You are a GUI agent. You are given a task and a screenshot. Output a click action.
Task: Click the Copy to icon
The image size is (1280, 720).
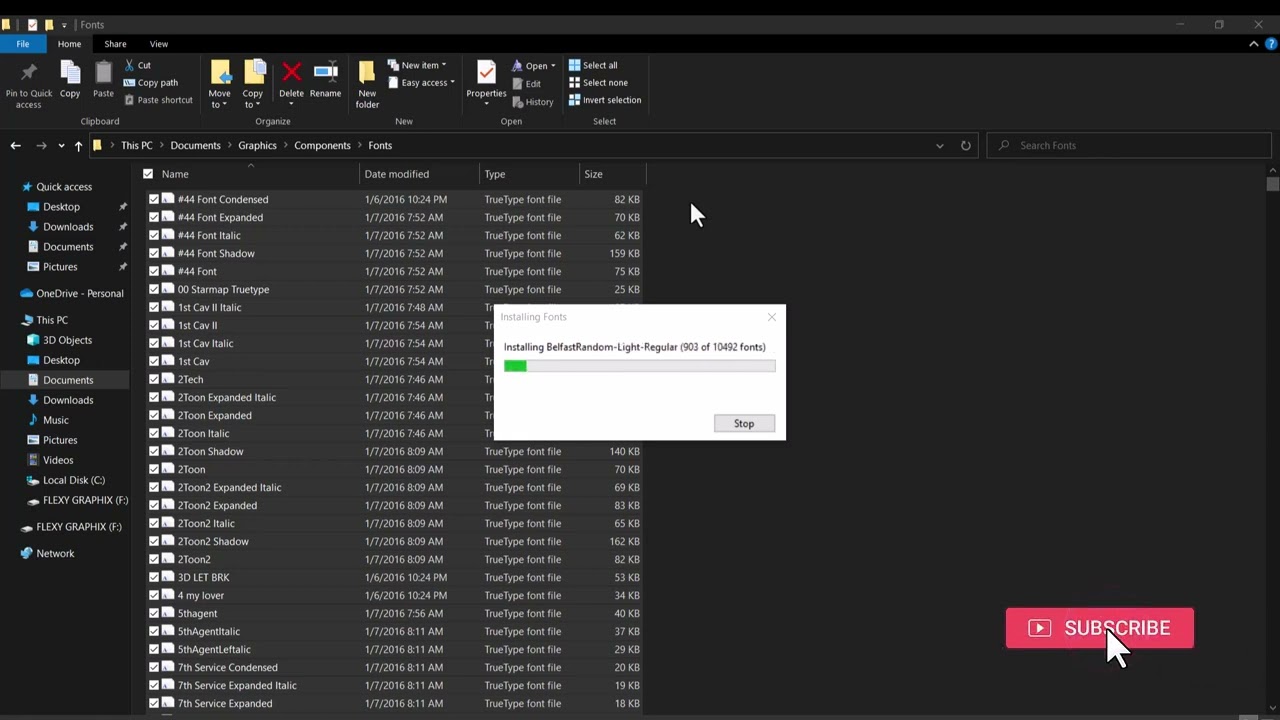point(254,73)
